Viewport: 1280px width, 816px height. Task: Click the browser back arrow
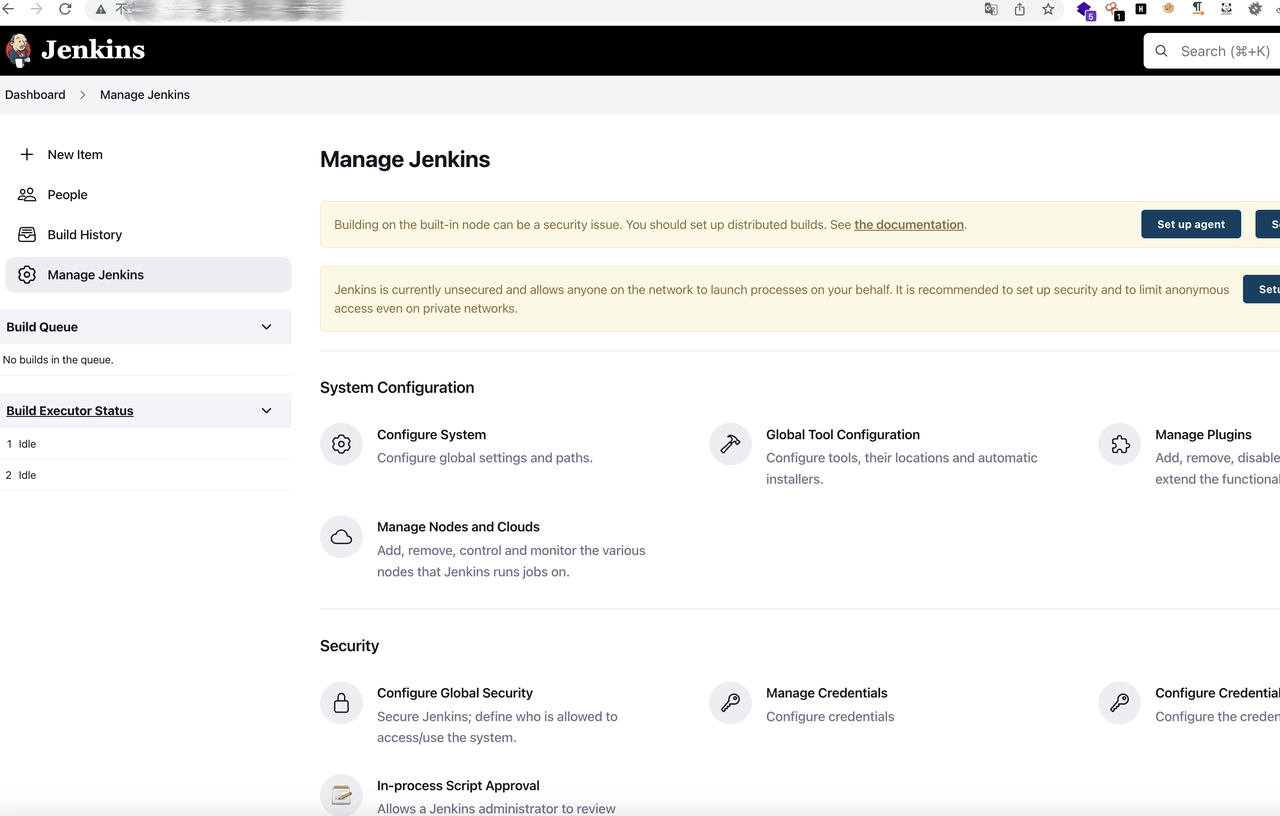tap(9, 9)
